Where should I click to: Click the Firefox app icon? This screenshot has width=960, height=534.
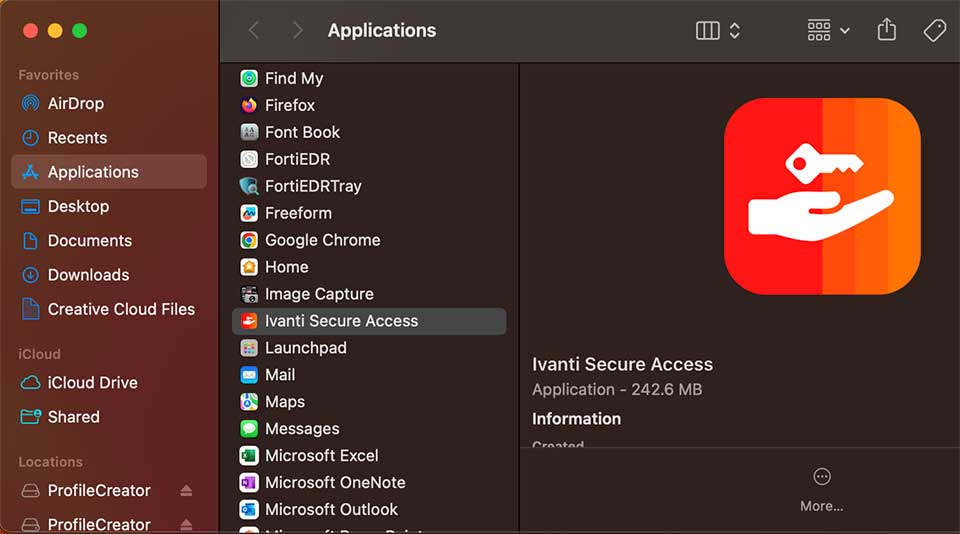pos(249,105)
